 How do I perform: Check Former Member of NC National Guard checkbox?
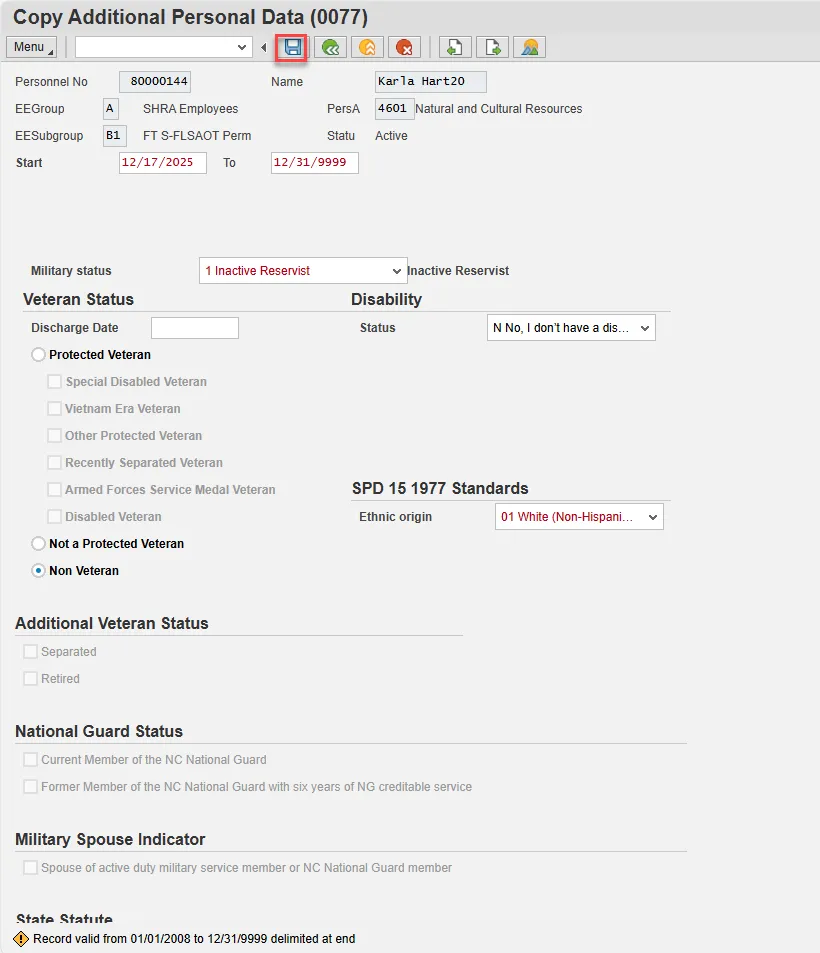(30, 786)
